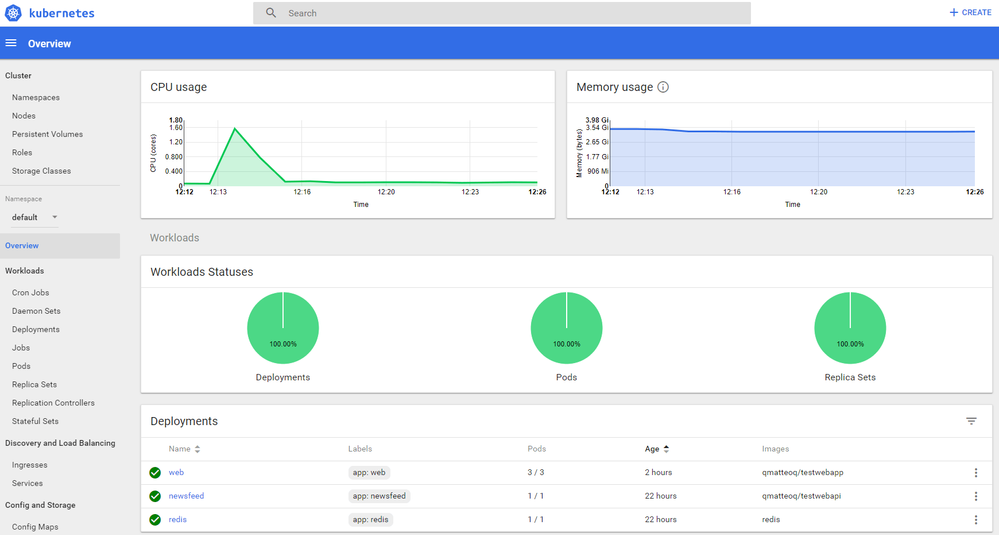Open Workloads section in sidebar
Screen dimensions: 999x535
[24, 271]
